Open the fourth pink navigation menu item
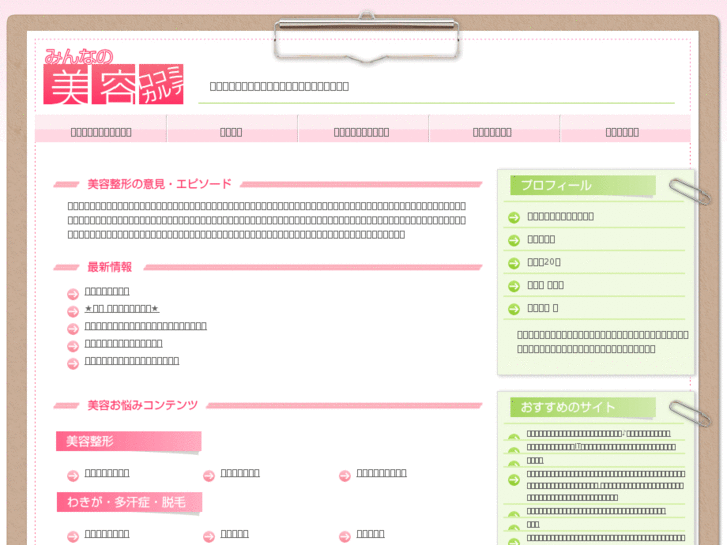The height and width of the screenshot is (545, 727). [493, 129]
